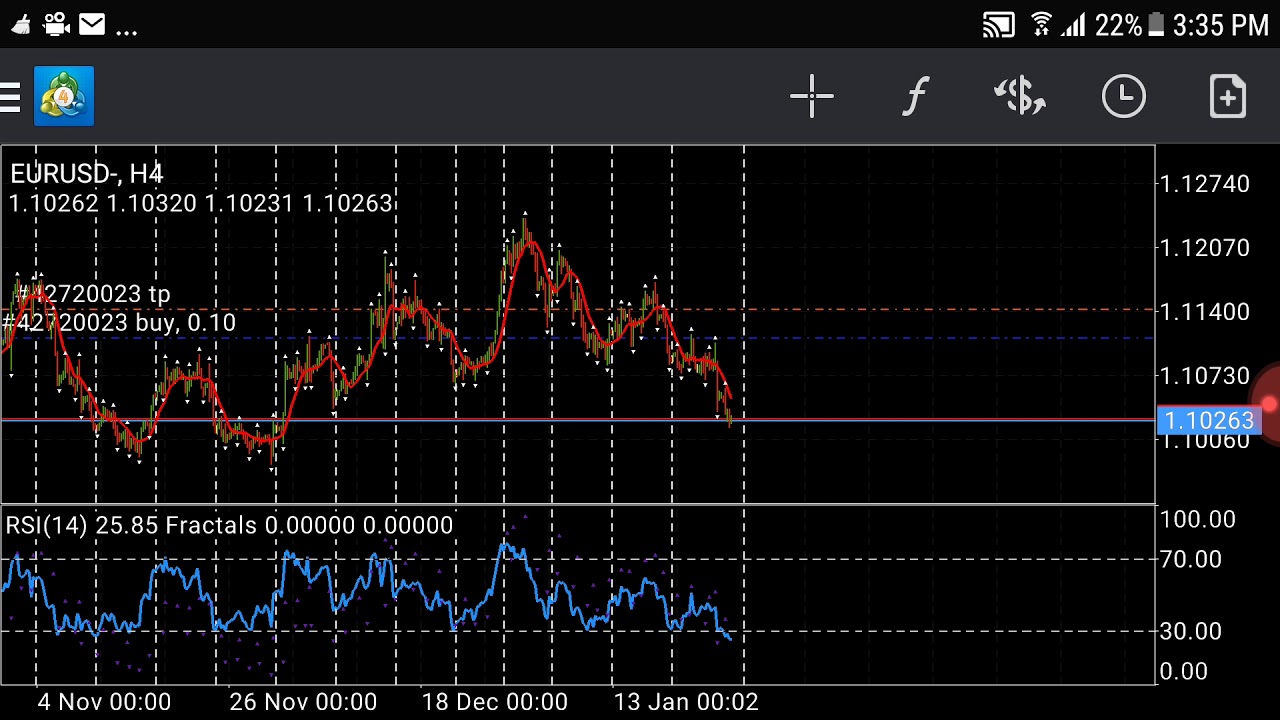
Task: Tap the red screen recorder floating bubble
Action: (1267, 404)
